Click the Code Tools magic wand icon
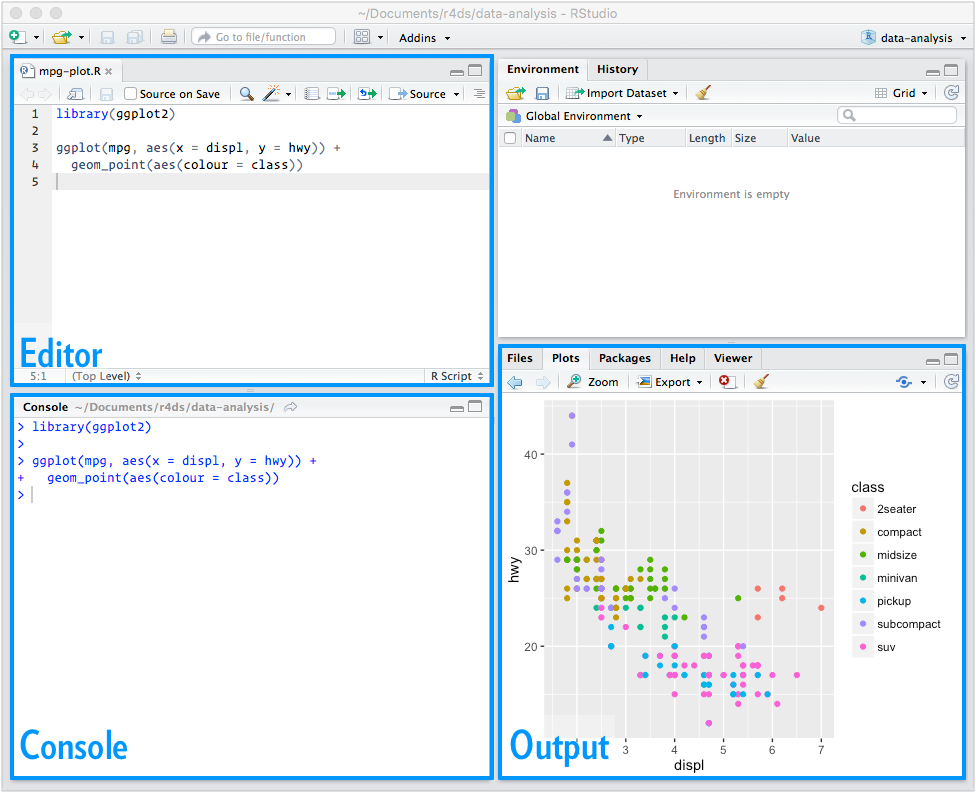Viewport: 976px width, 793px height. pos(271,93)
